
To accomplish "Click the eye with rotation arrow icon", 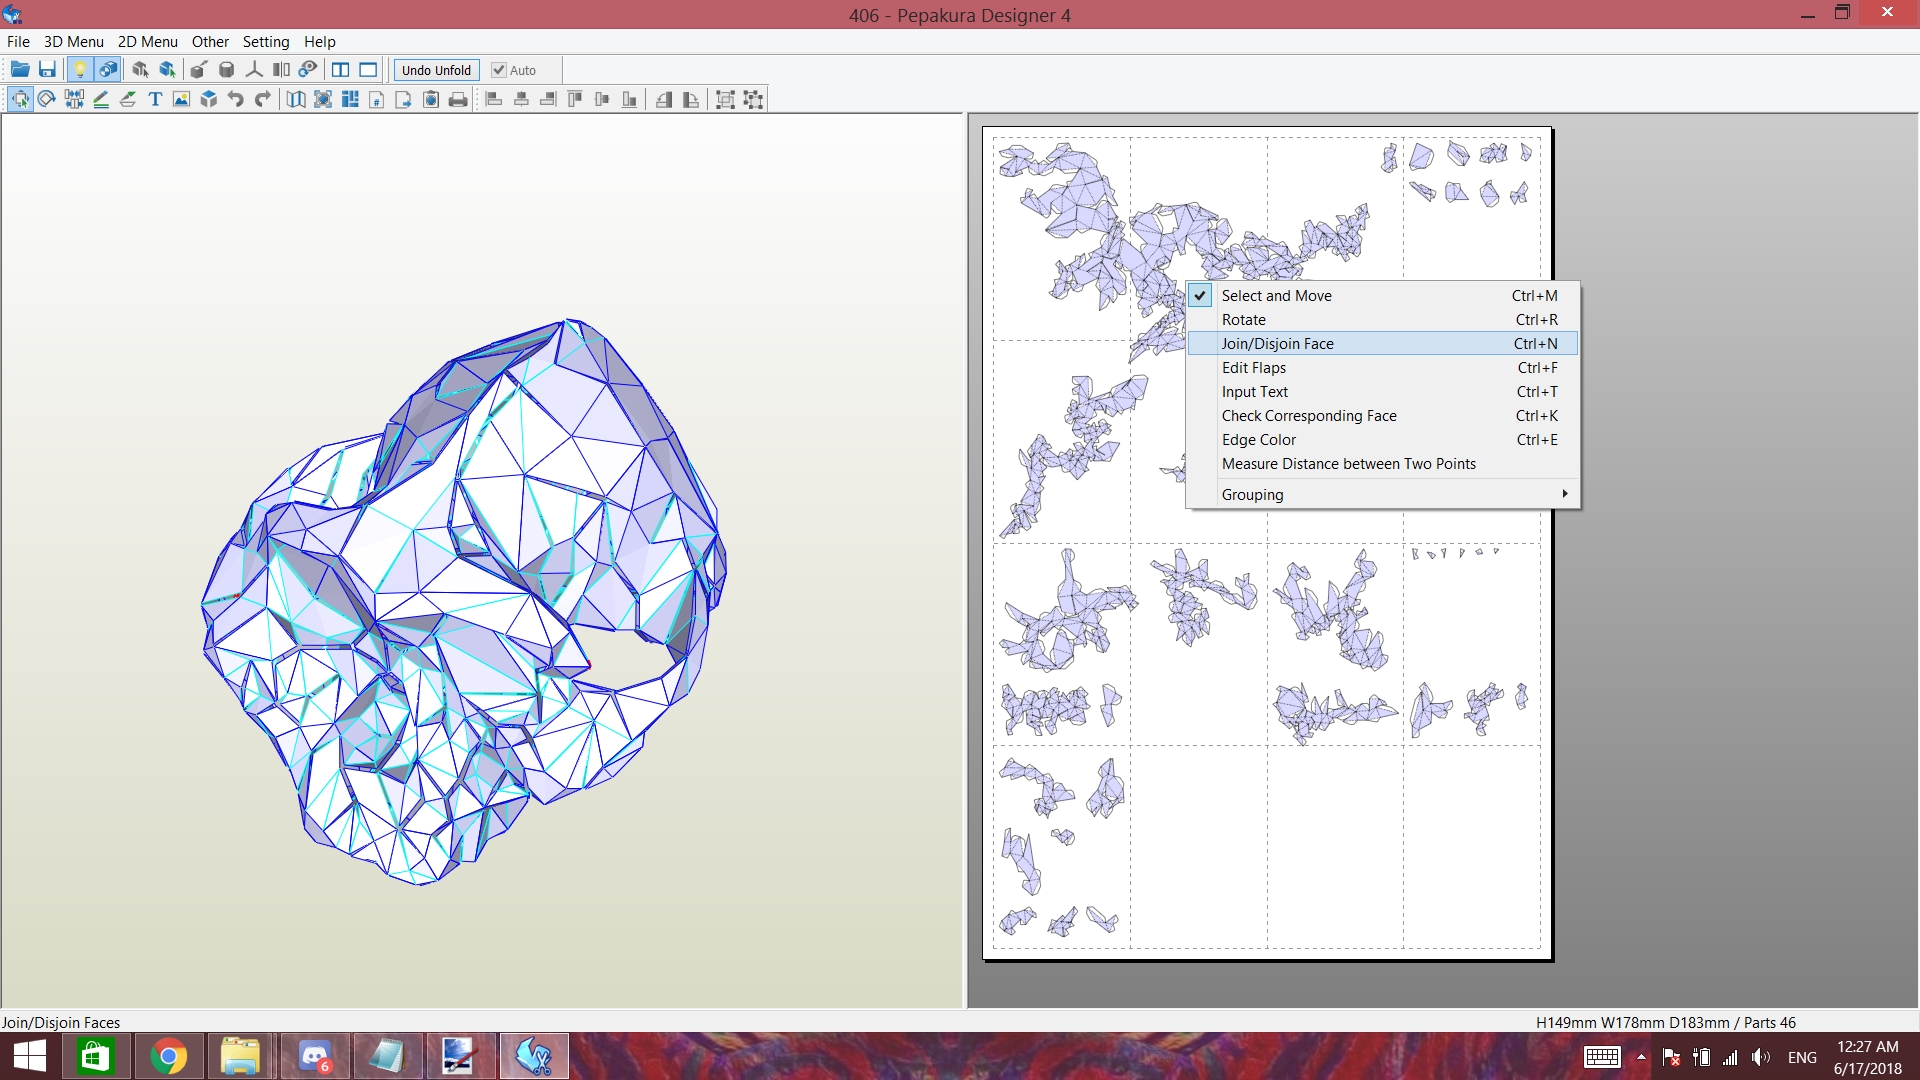I will tap(308, 70).
